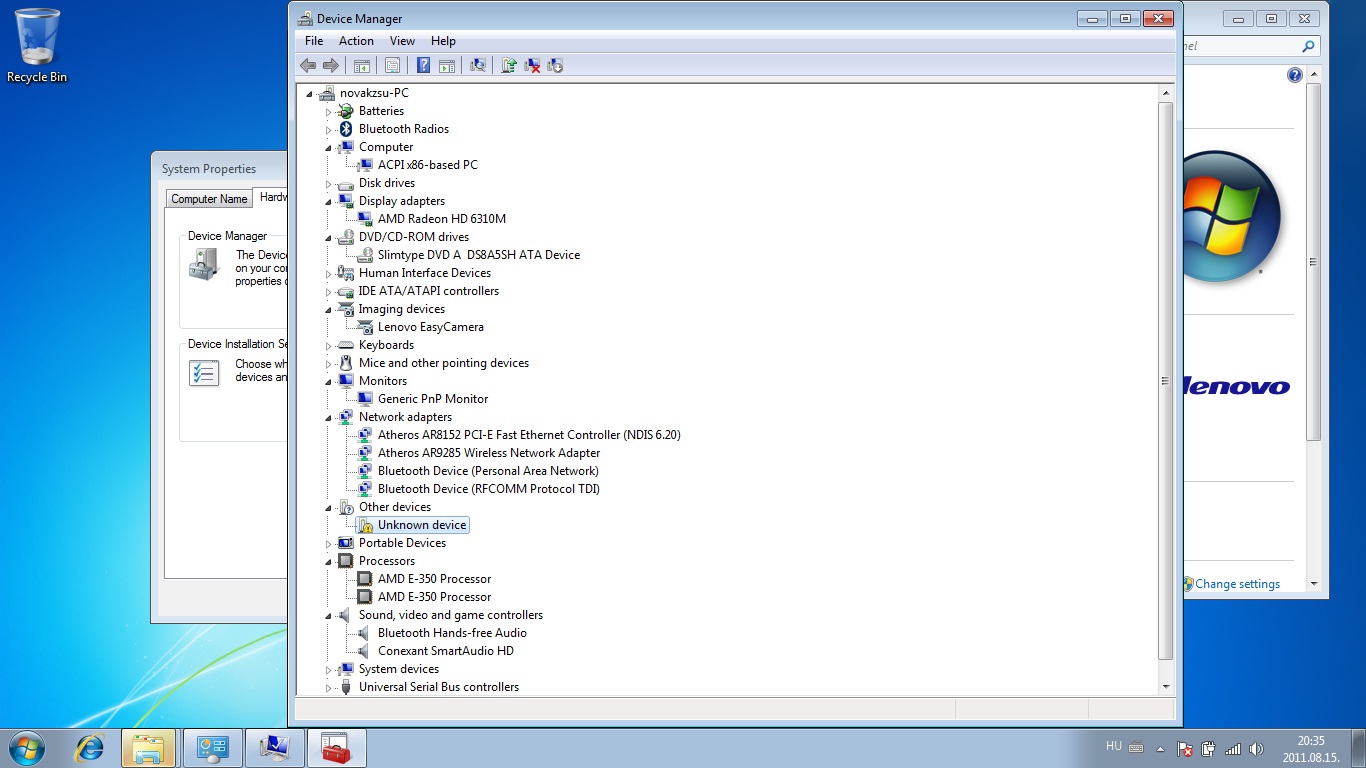Open Properties from the toolbar icon

point(392,66)
